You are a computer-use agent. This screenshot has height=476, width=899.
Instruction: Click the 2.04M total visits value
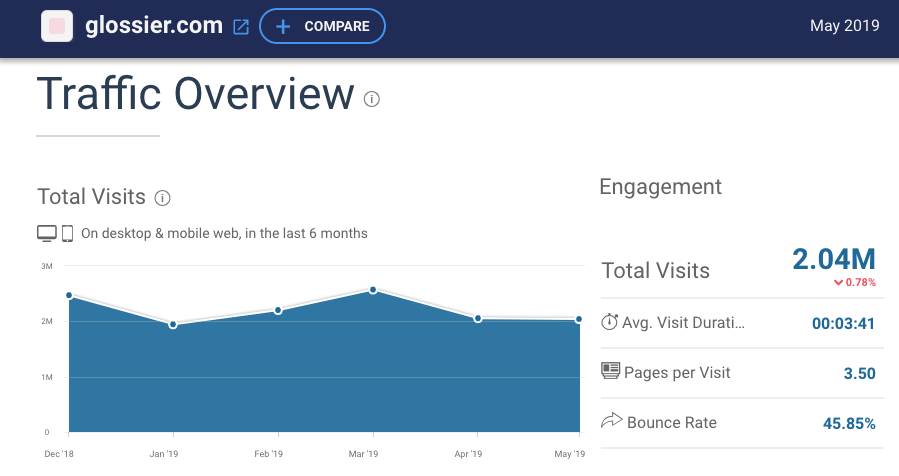834,259
